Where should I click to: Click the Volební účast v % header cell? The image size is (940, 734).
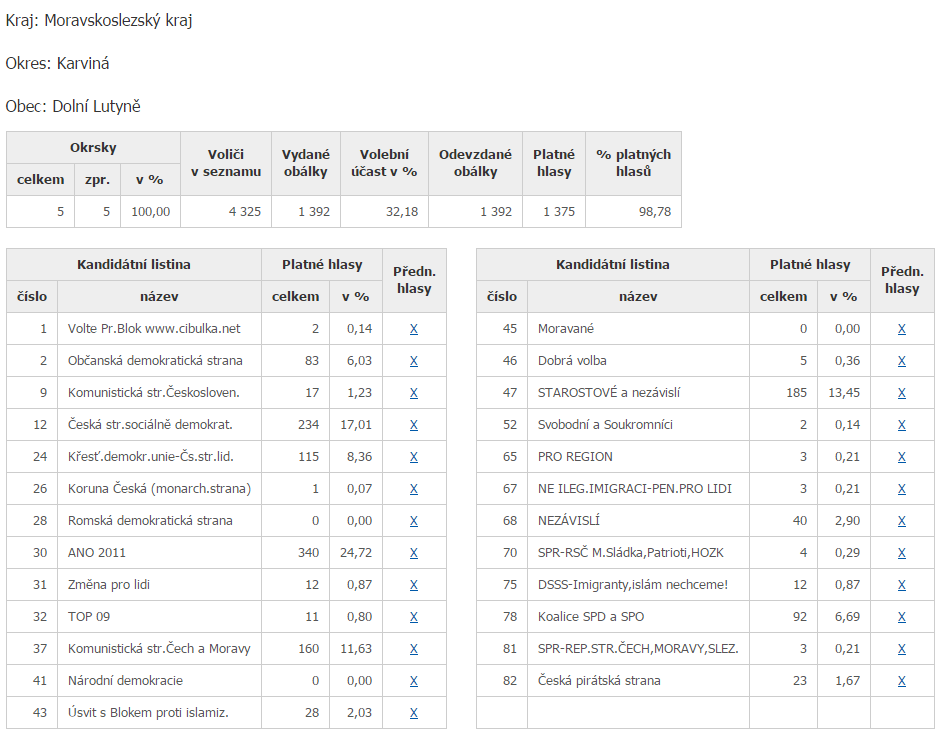pos(384,163)
